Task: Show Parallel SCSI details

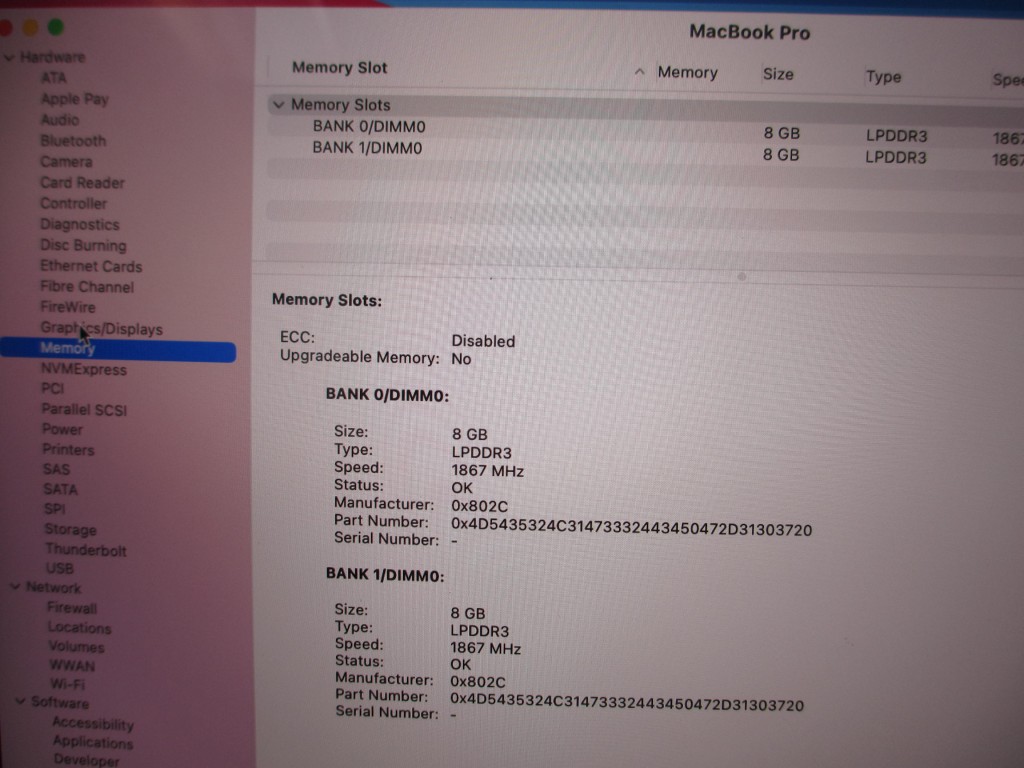Action: [84, 409]
